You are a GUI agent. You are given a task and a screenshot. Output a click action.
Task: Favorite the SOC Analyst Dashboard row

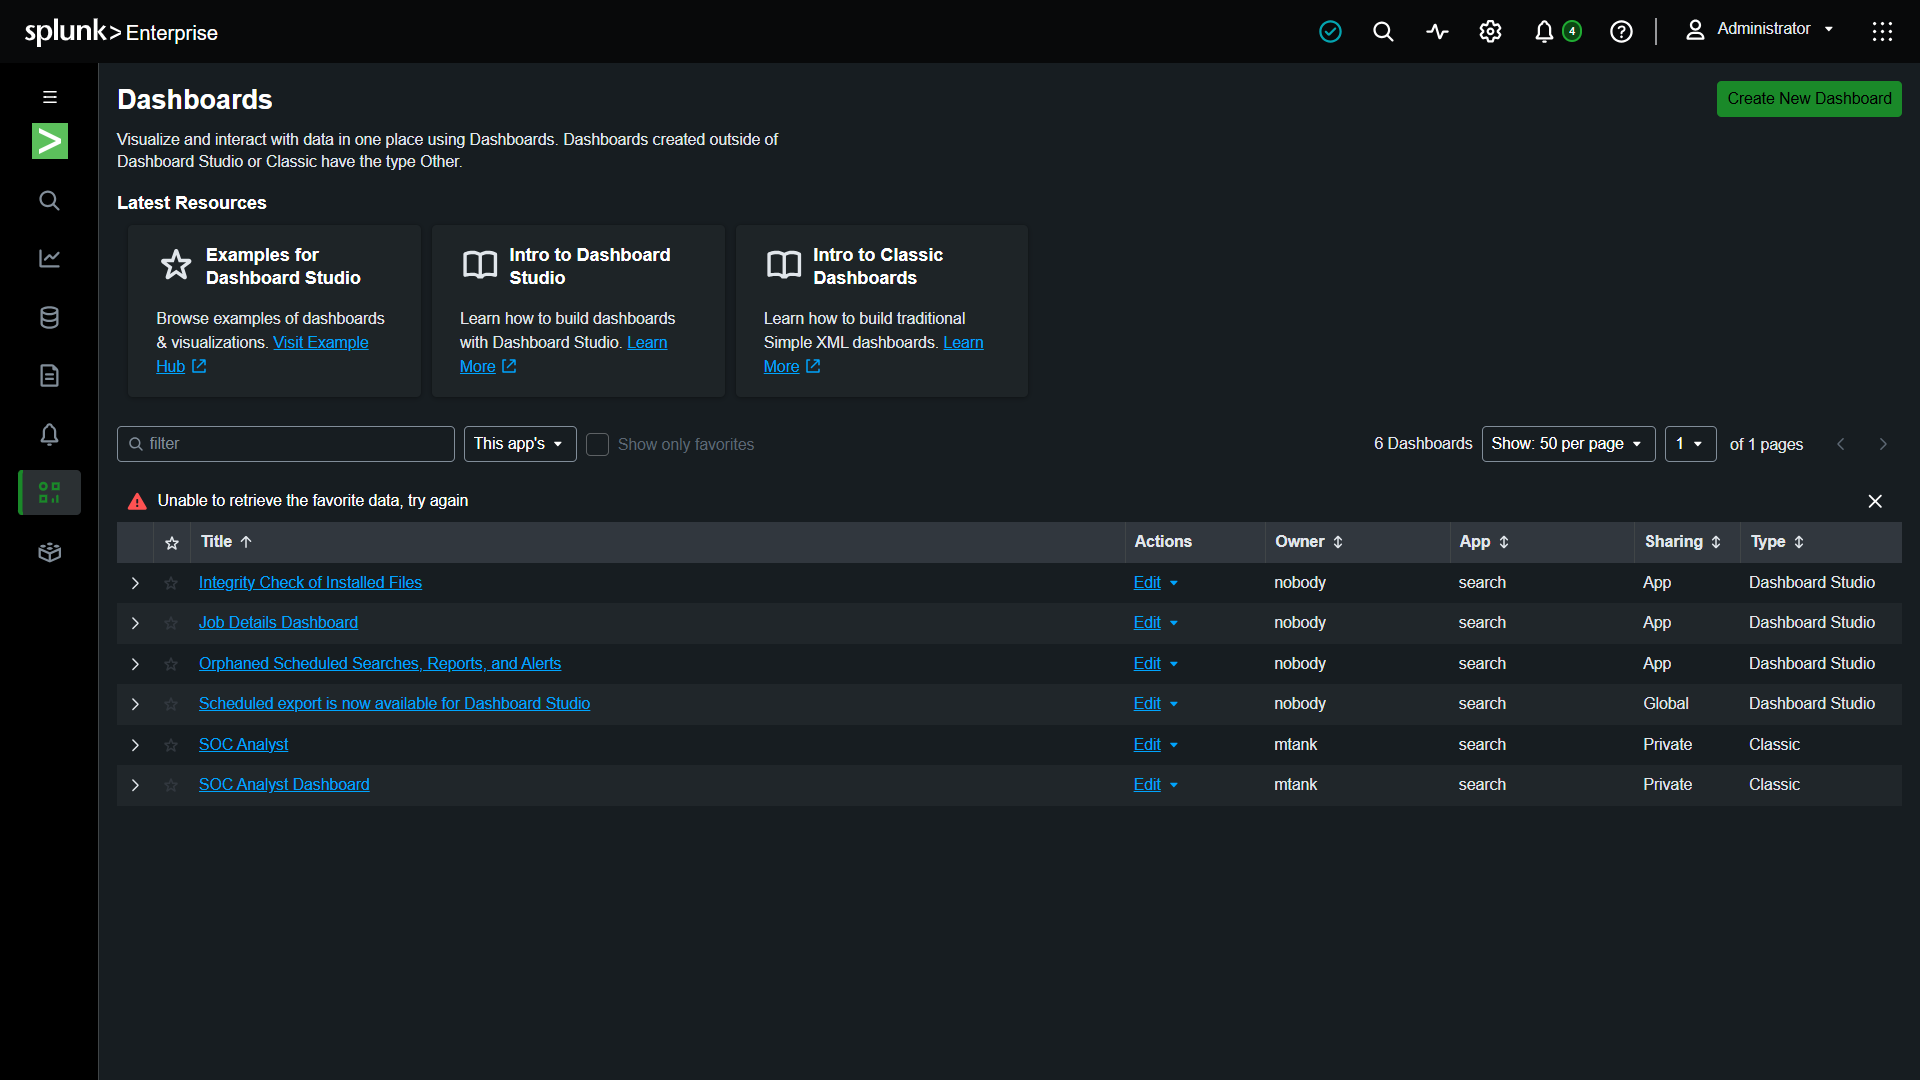click(x=171, y=785)
